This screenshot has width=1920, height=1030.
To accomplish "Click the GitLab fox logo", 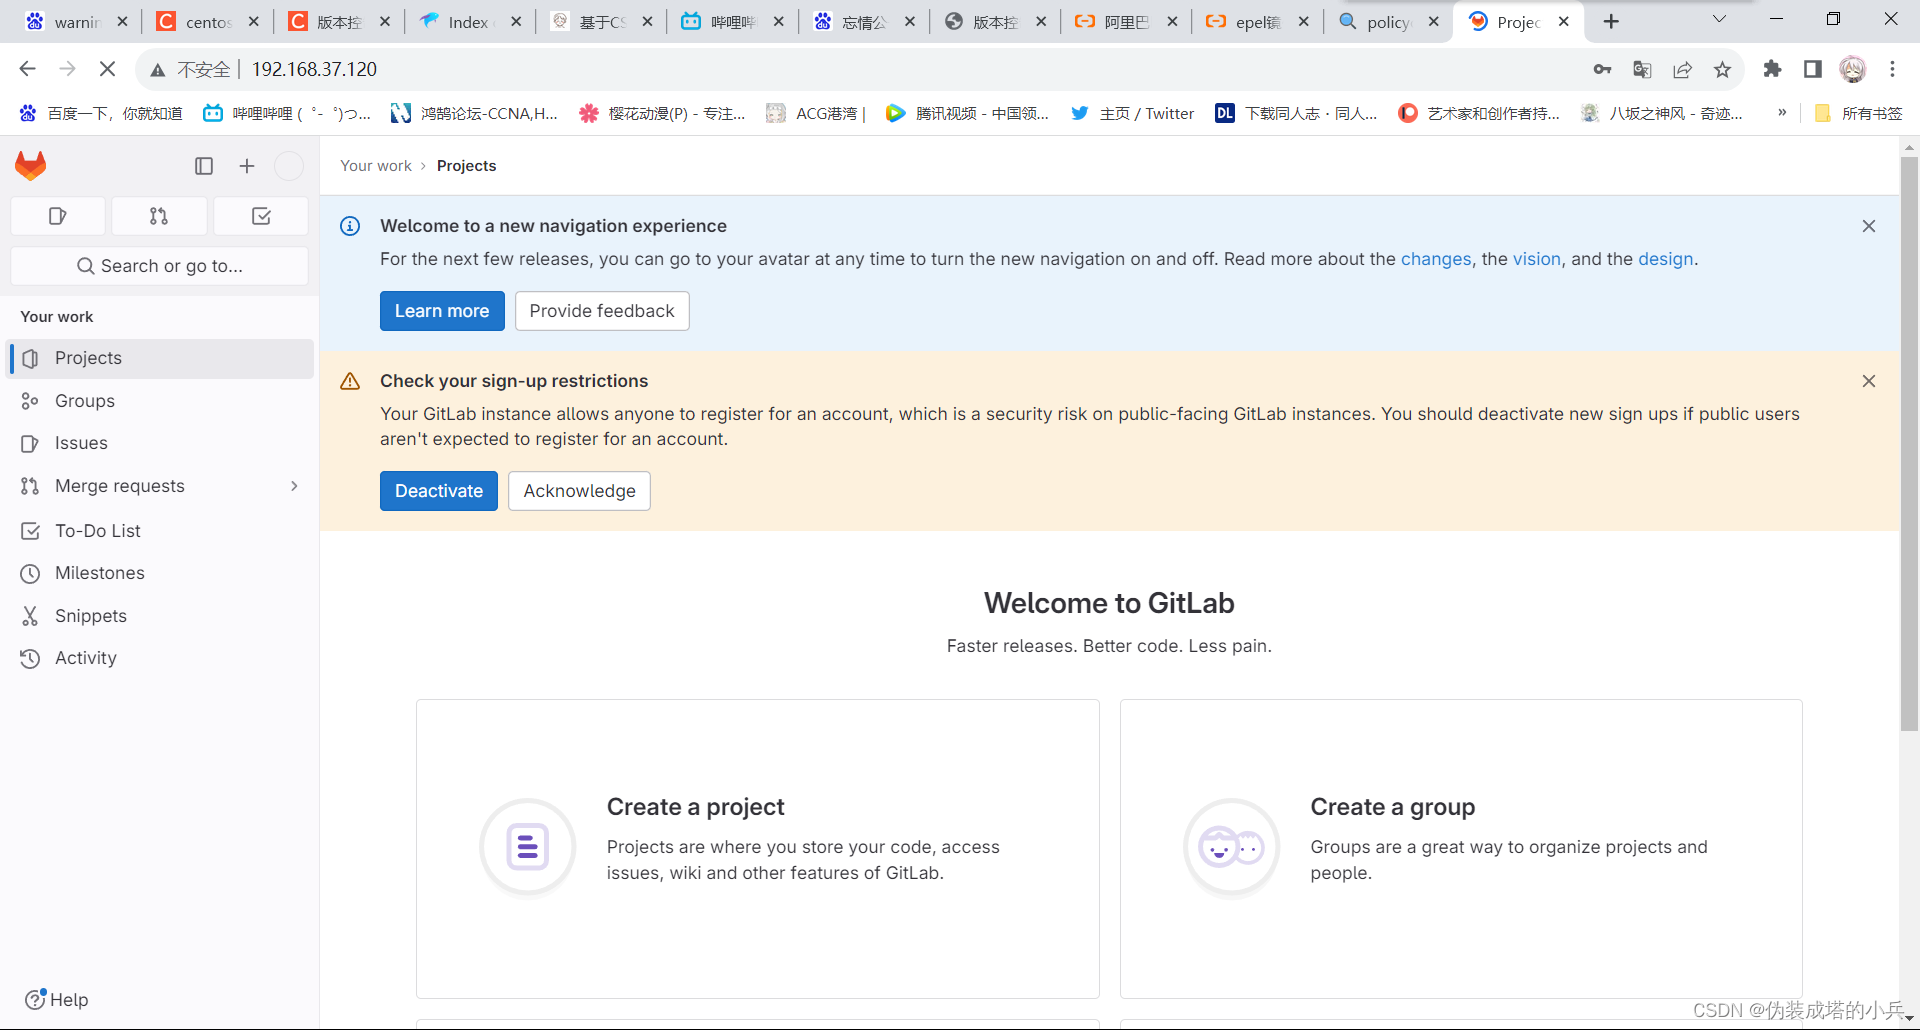I will (x=31, y=166).
